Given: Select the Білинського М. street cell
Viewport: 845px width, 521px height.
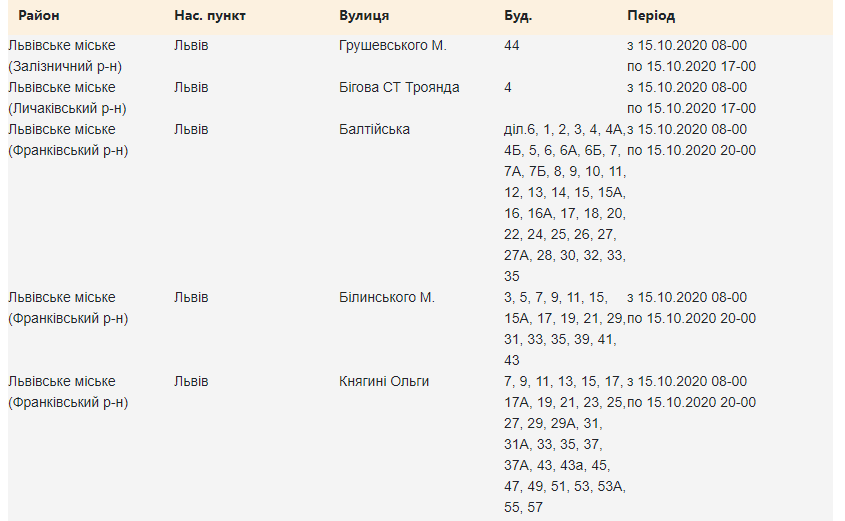Looking at the screenshot, I should 387,297.
